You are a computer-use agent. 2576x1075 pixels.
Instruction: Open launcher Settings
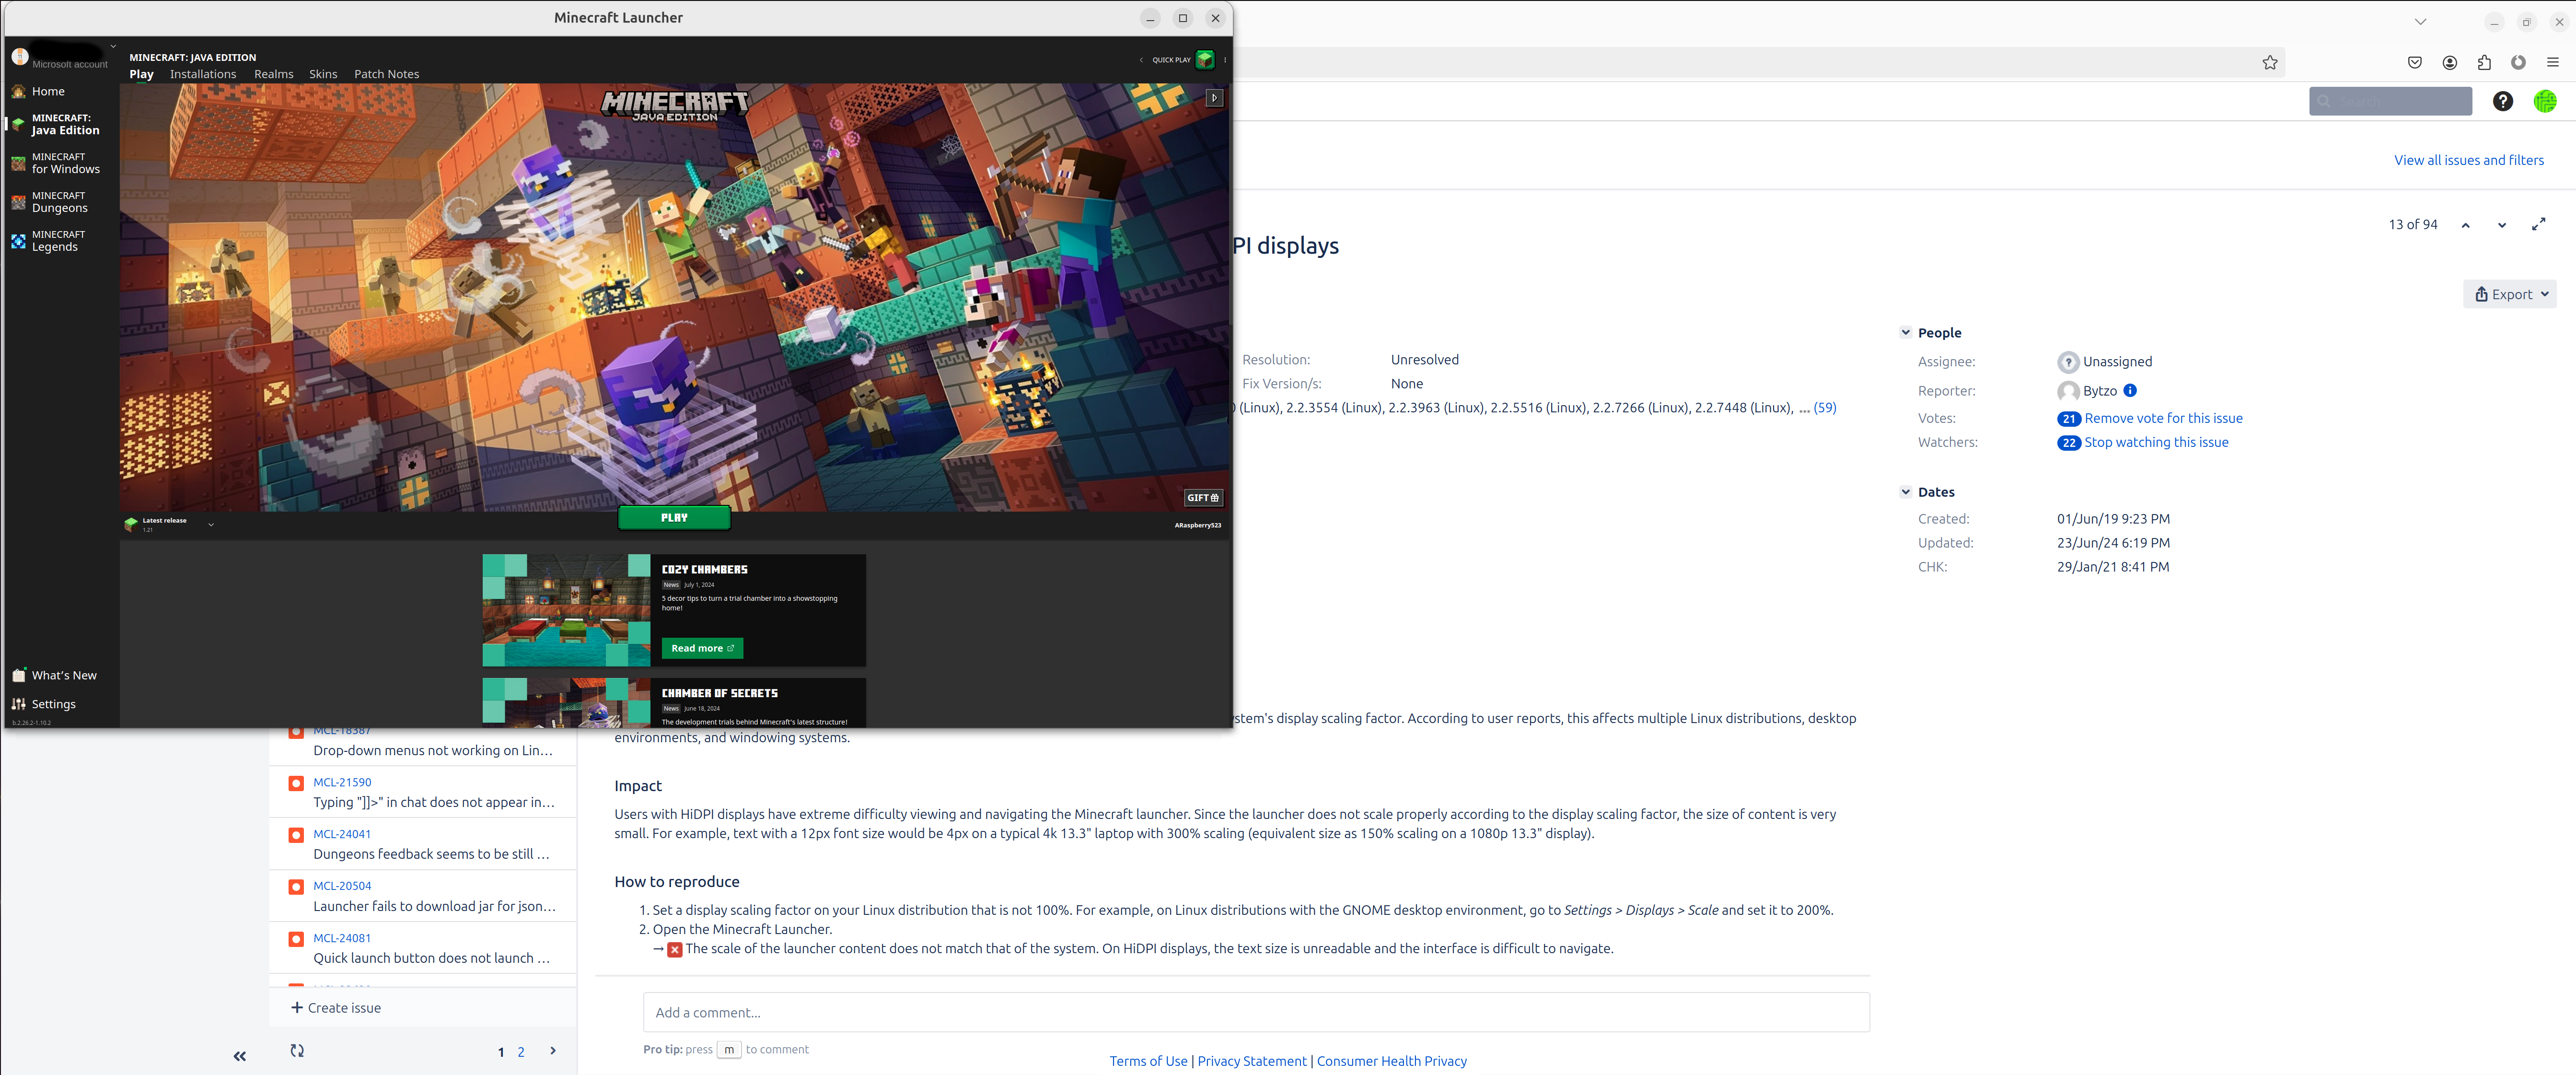click(53, 704)
